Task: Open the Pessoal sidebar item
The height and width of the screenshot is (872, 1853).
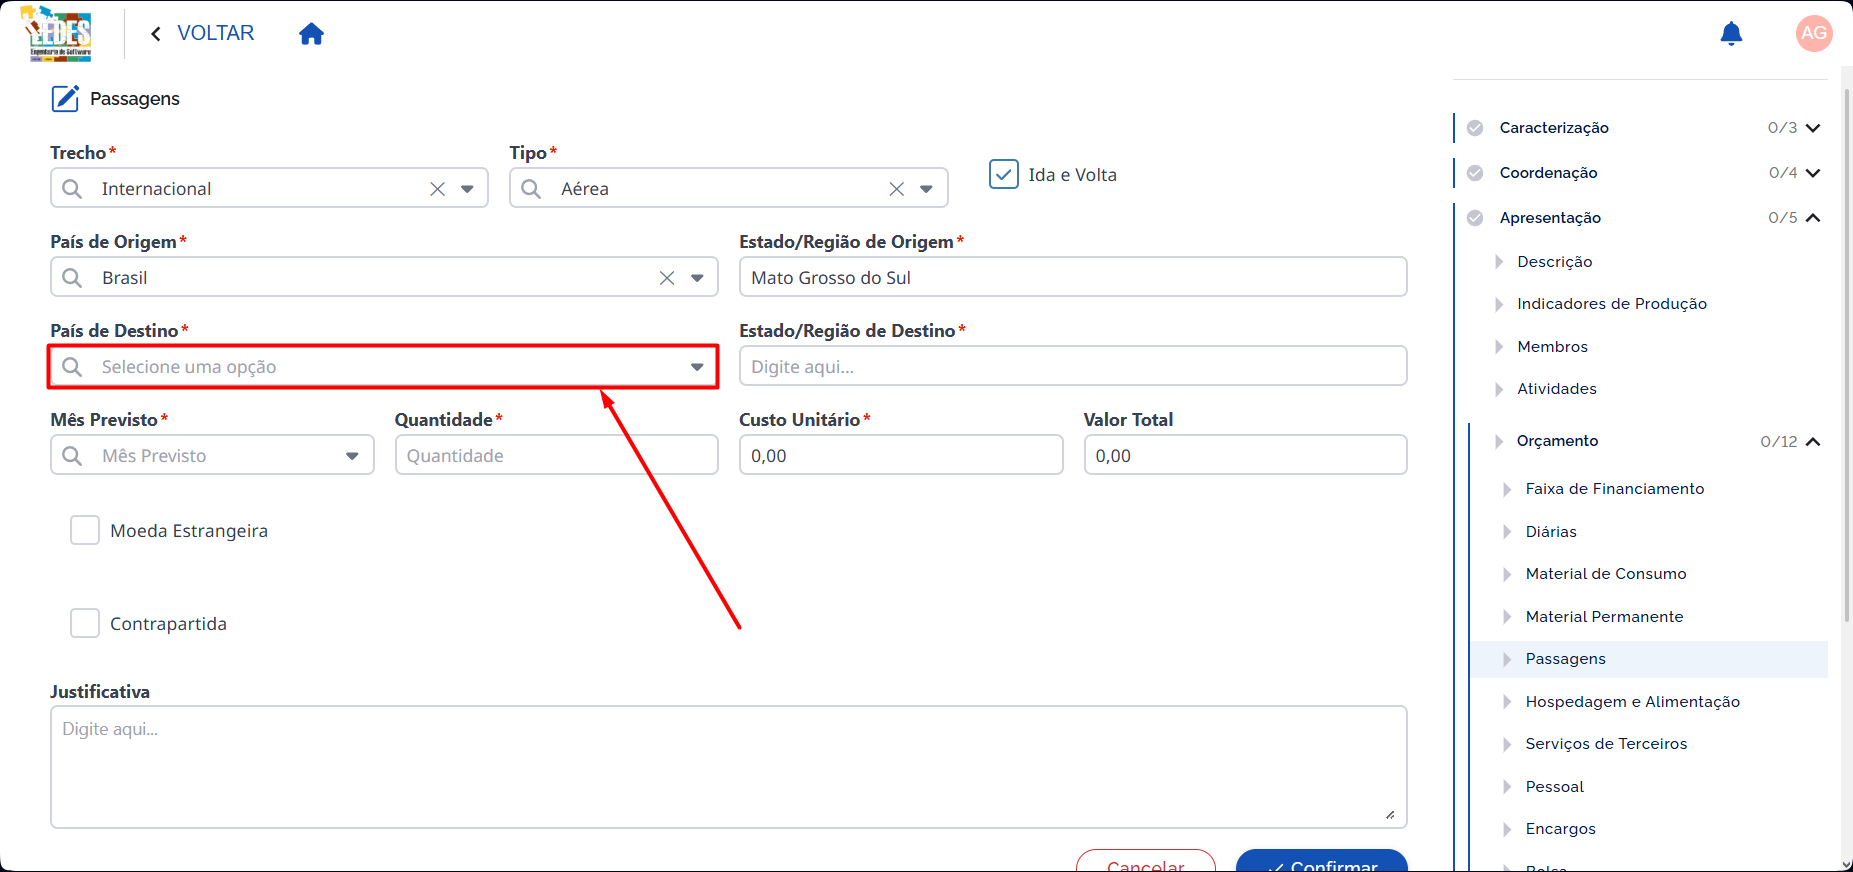Action: (1554, 787)
